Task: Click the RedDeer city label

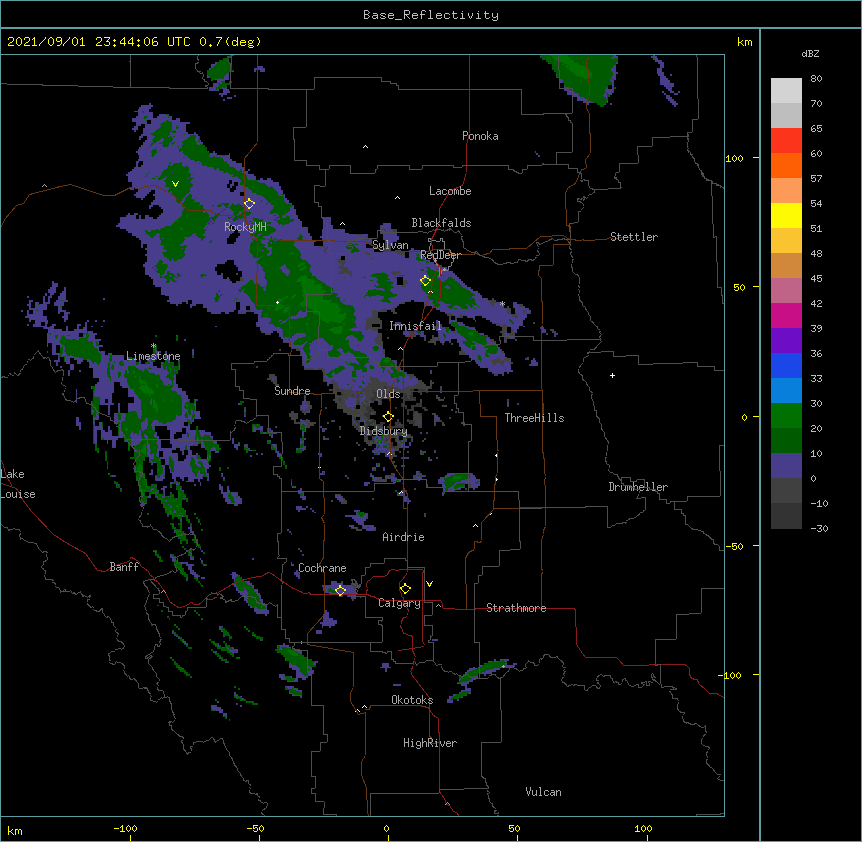Action: (441, 255)
